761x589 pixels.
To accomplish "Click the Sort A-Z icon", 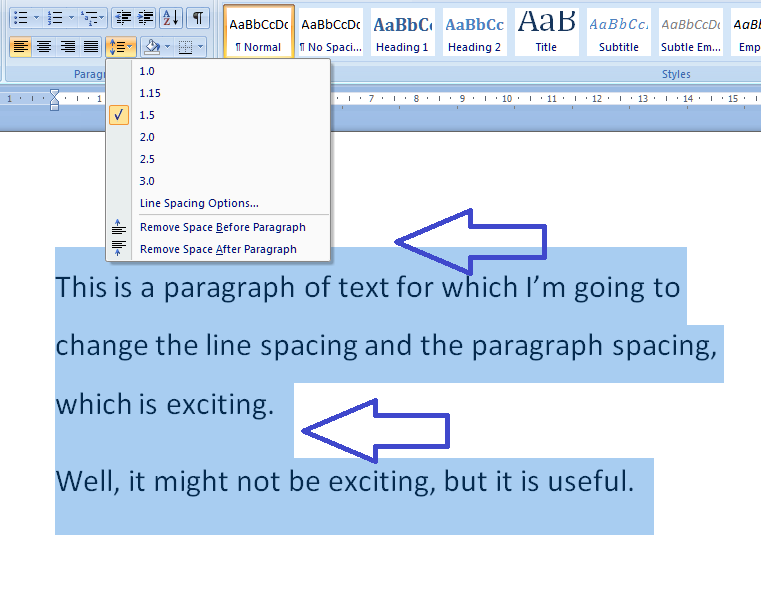I will 171,18.
